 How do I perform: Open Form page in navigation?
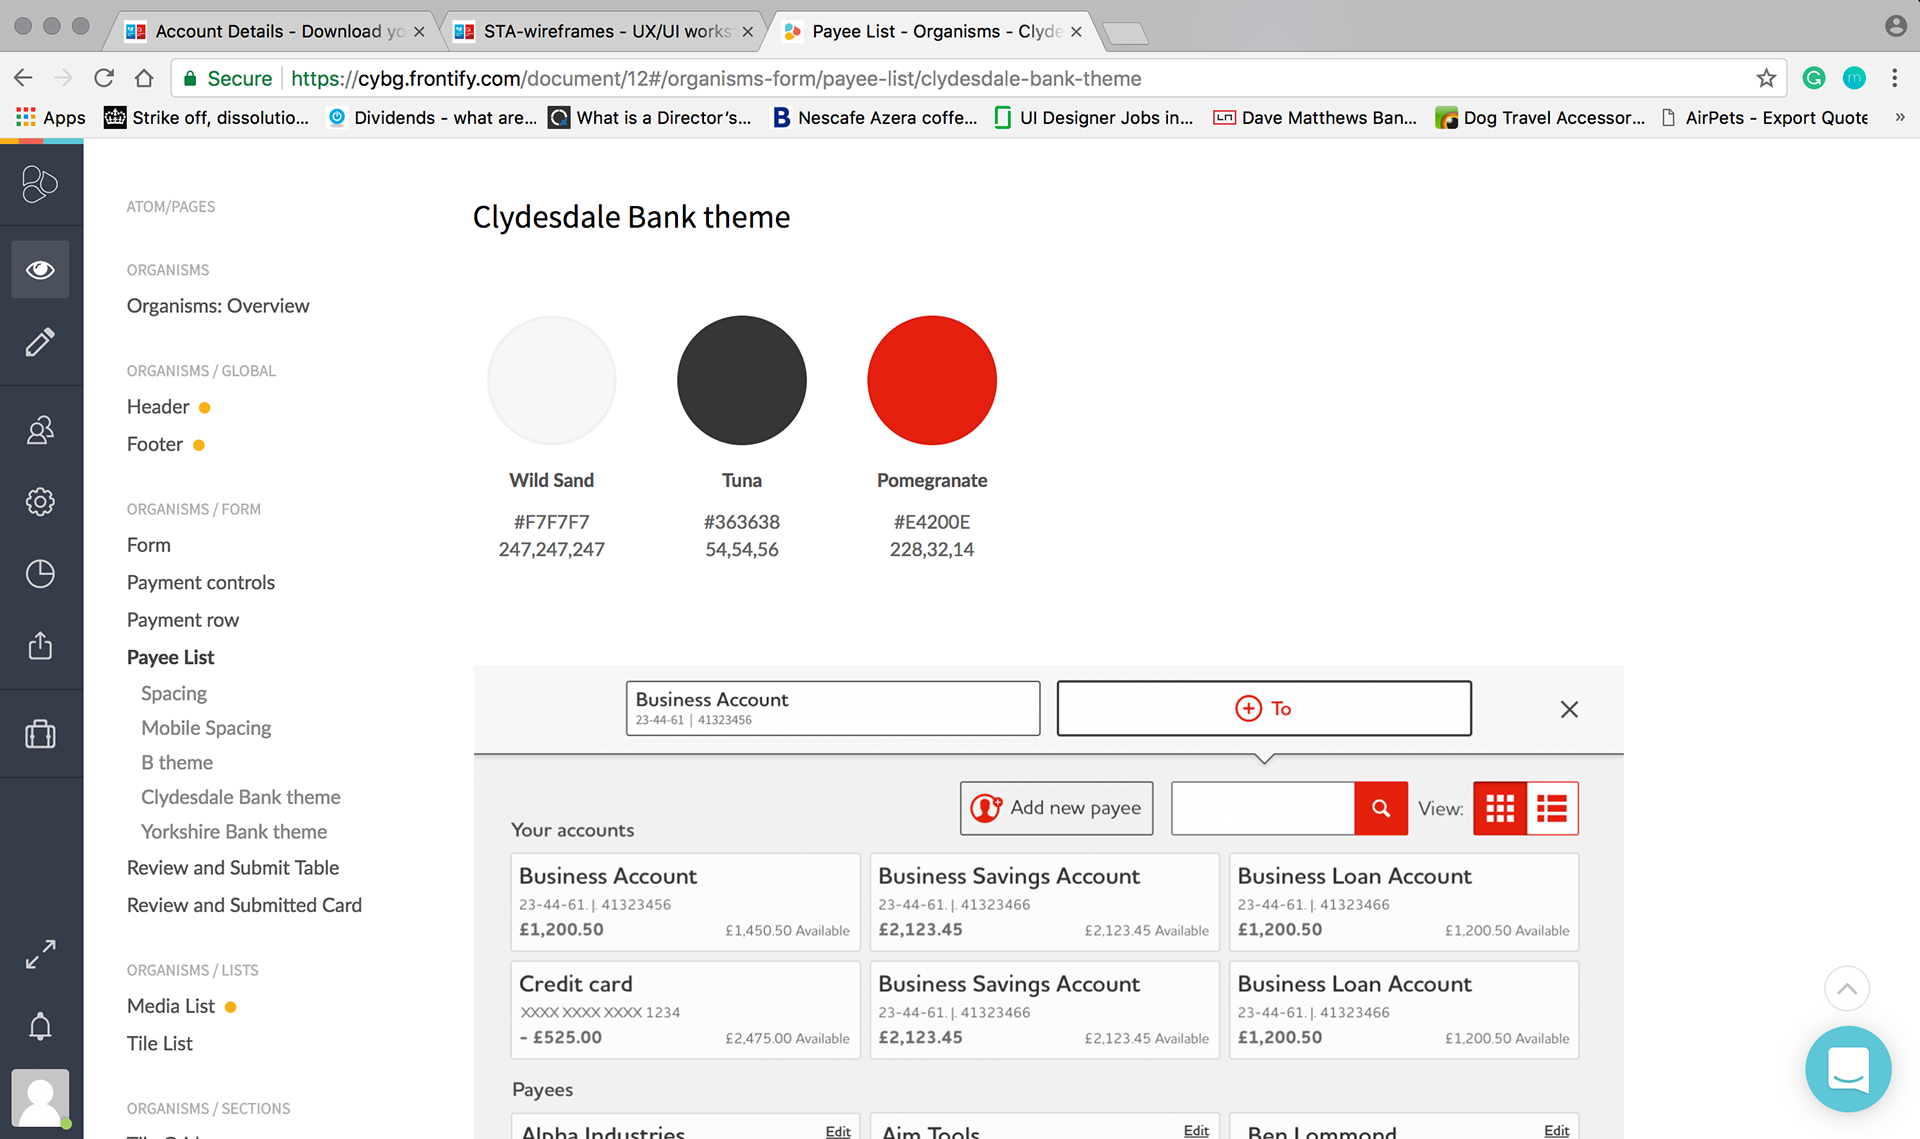149,545
